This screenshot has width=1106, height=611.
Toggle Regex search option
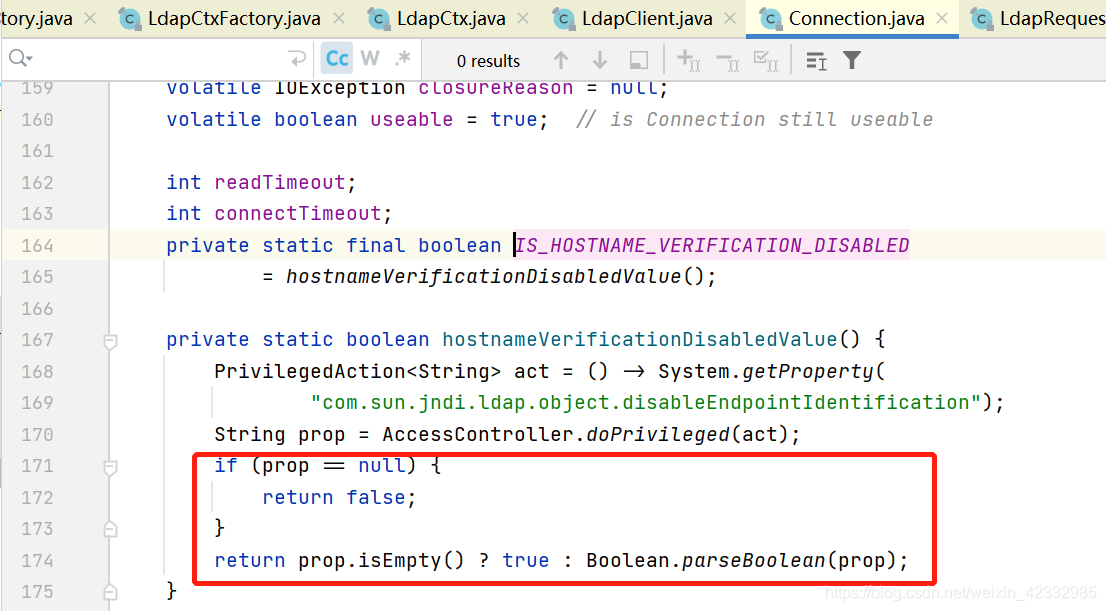coord(403,59)
